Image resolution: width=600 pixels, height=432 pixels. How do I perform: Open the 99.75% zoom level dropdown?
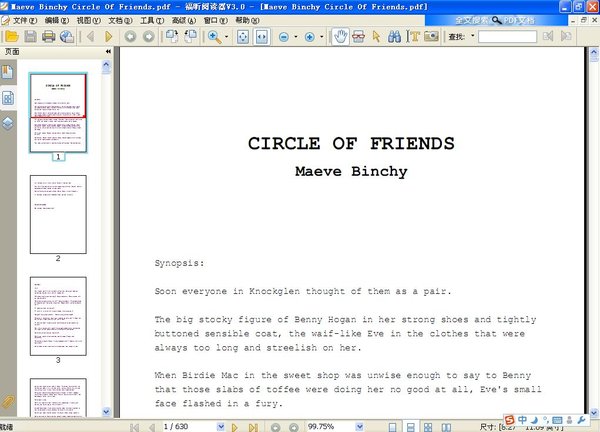[x=359, y=427]
